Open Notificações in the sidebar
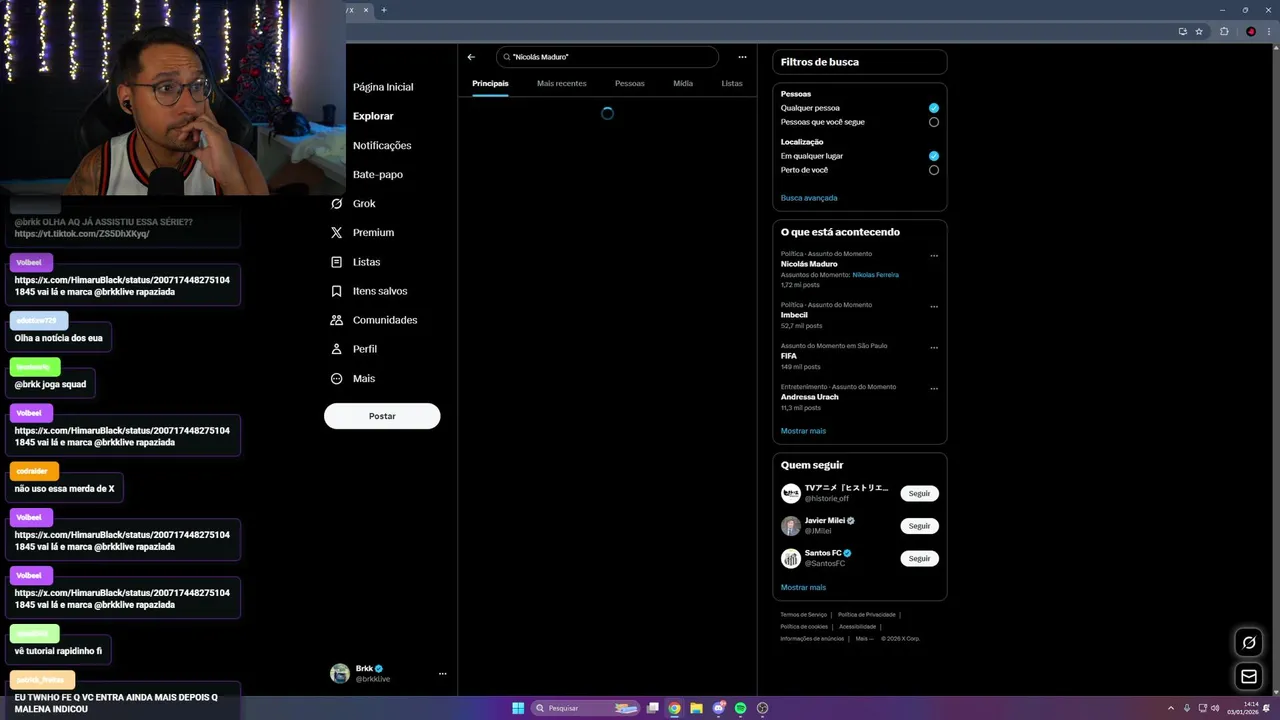Image resolution: width=1280 pixels, height=720 pixels. click(382, 145)
